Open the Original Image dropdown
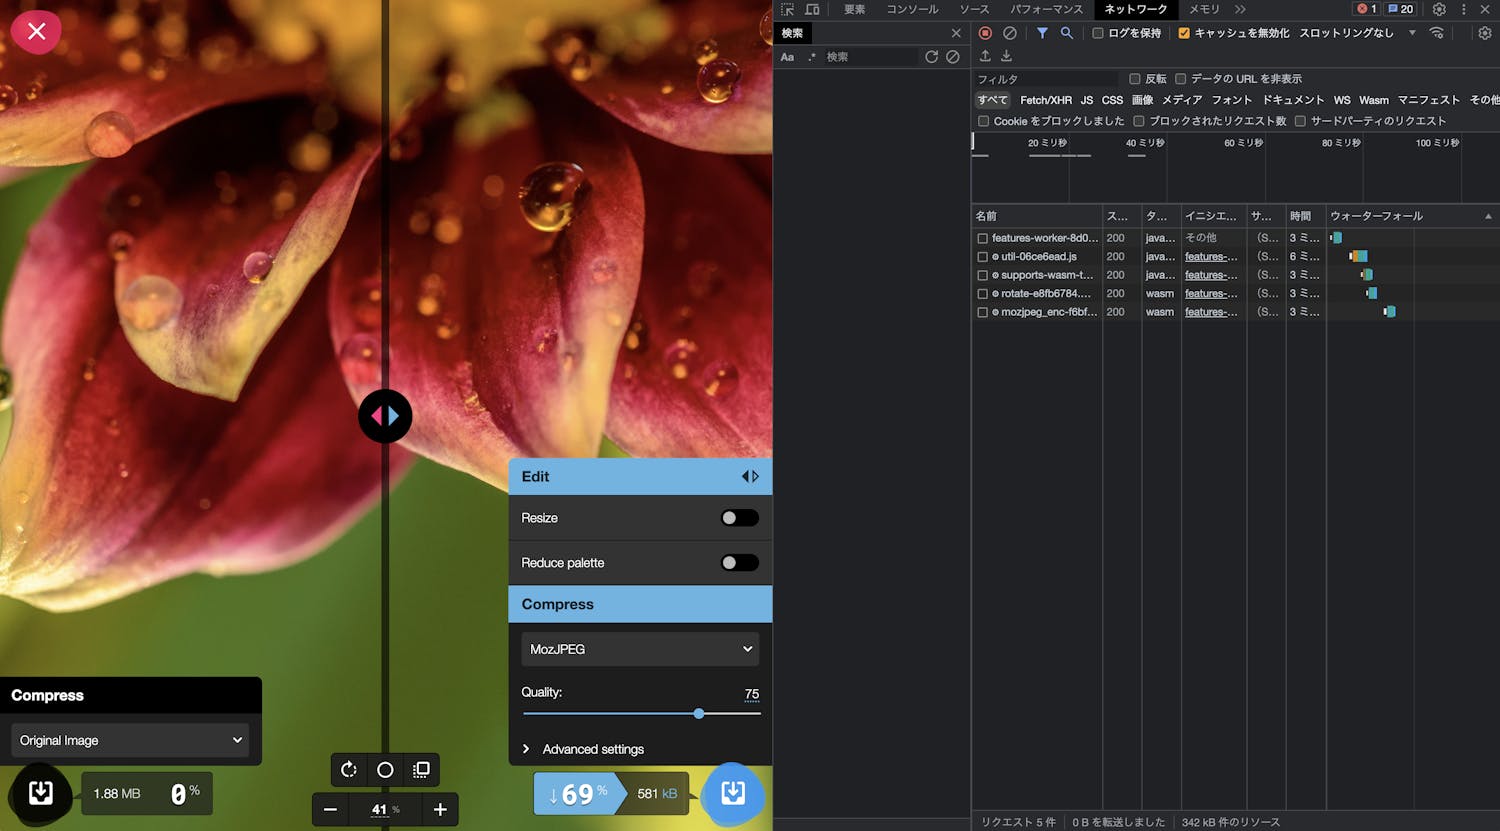 click(130, 740)
